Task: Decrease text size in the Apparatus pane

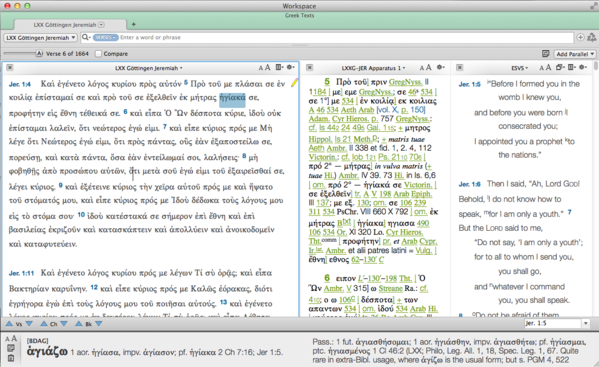Action: tap(422, 68)
